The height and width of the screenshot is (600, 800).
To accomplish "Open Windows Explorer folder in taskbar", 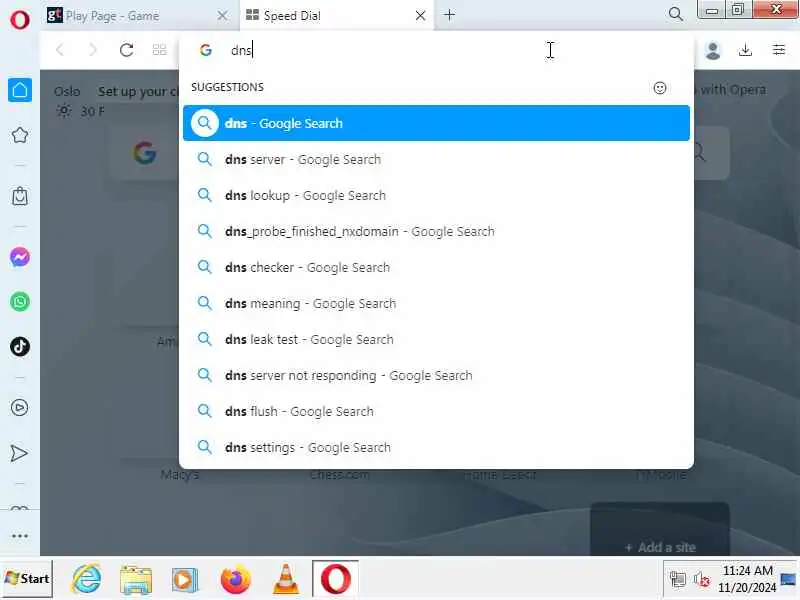I will coord(136,580).
